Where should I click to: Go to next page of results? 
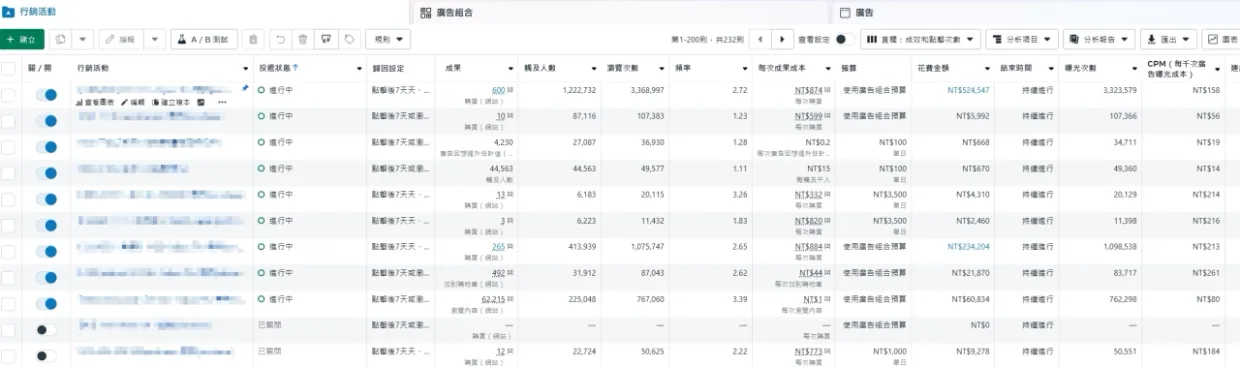coord(782,39)
